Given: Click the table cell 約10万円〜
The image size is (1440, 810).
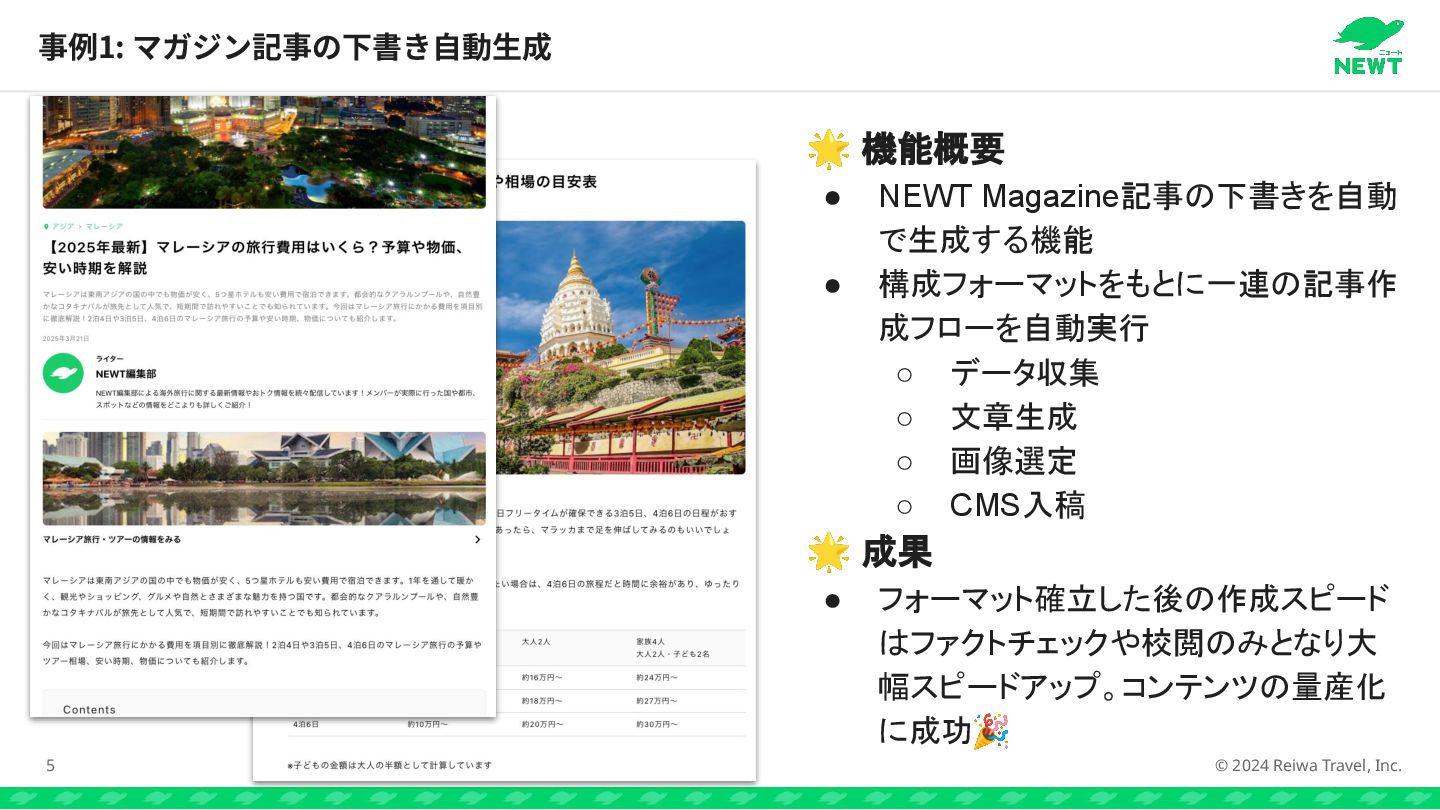Looking at the screenshot, I should coord(427,724).
